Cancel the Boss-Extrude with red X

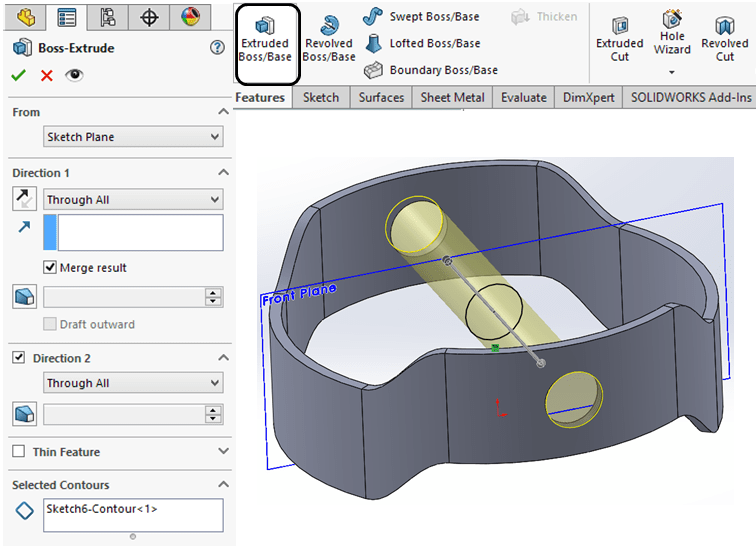click(x=46, y=75)
